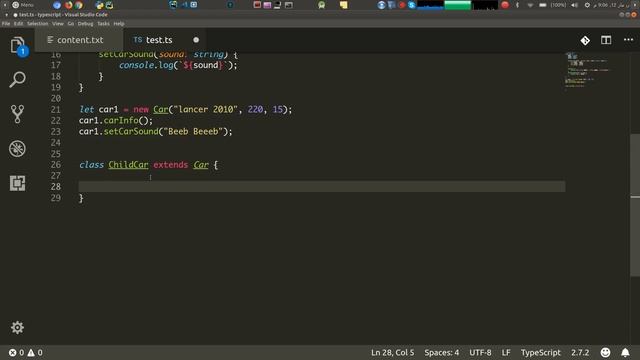Launch Google Chrome from the top panel
The image size is (640, 360).
tap(78, 5)
